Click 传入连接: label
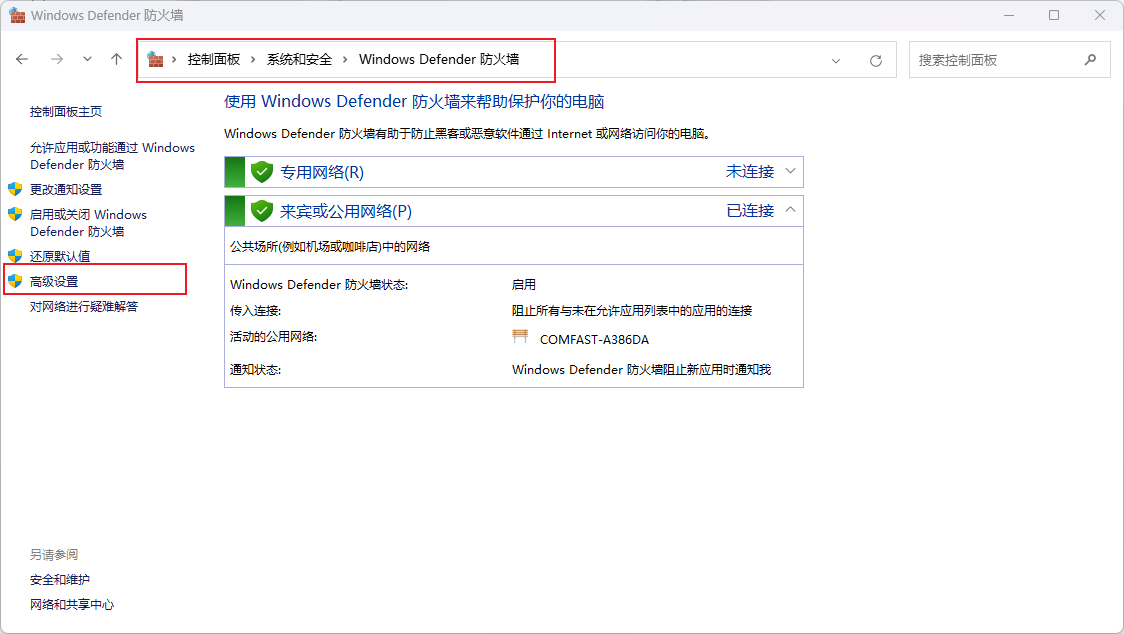 click(255, 311)
